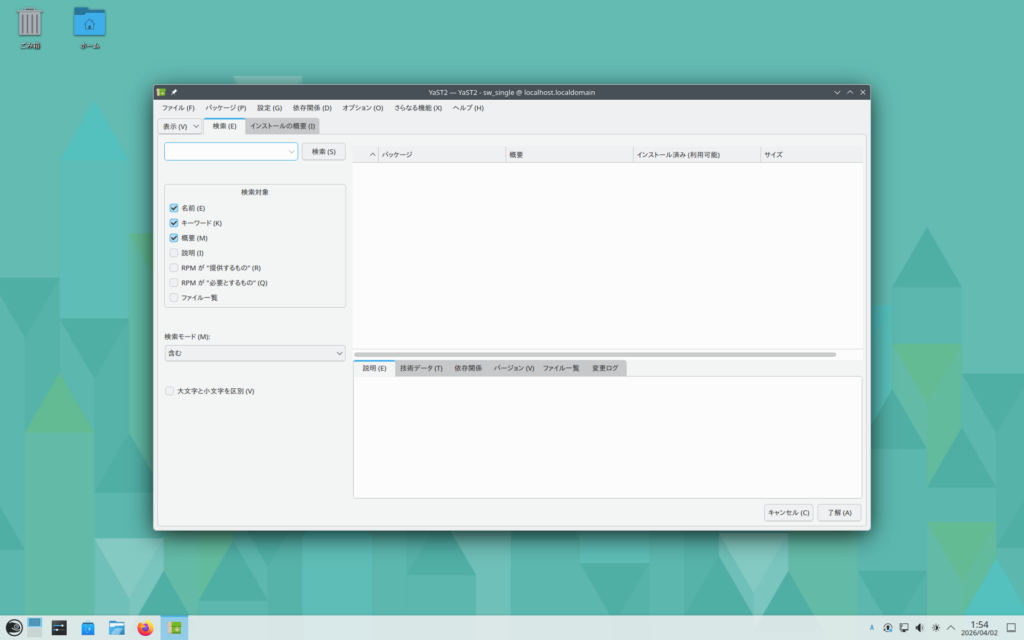The width and height of the screenshot is (1024, 640).
Task: Open the ホーム folder desktop icon
Action: [89, 23]
